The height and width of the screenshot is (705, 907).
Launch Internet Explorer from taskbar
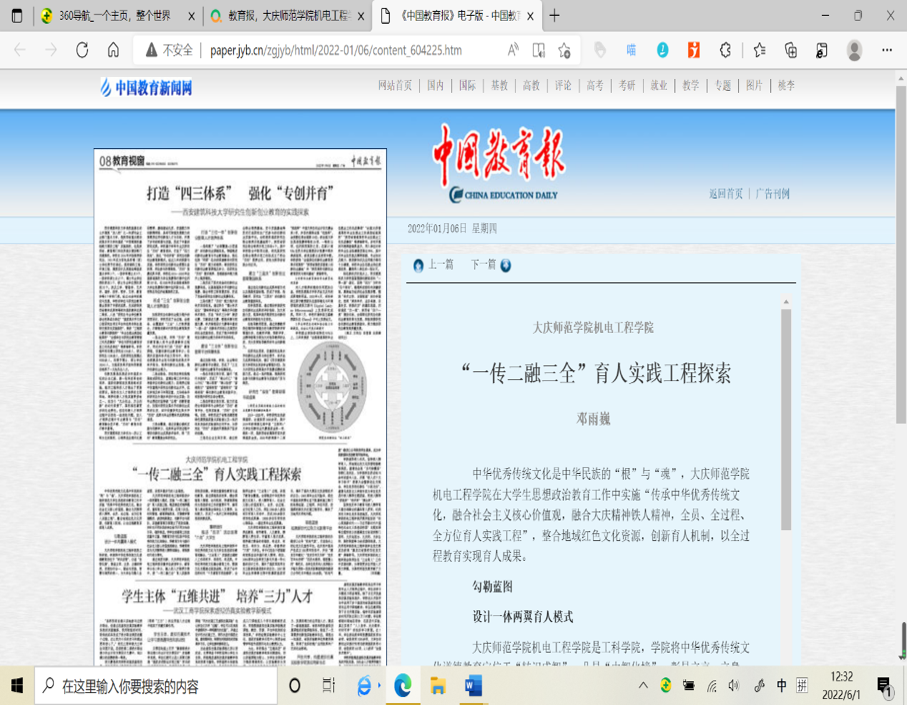pyautogui.click(x=364, y=686)
